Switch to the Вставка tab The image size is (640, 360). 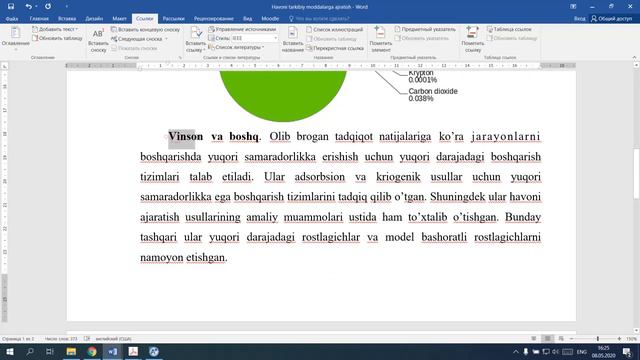67,18
